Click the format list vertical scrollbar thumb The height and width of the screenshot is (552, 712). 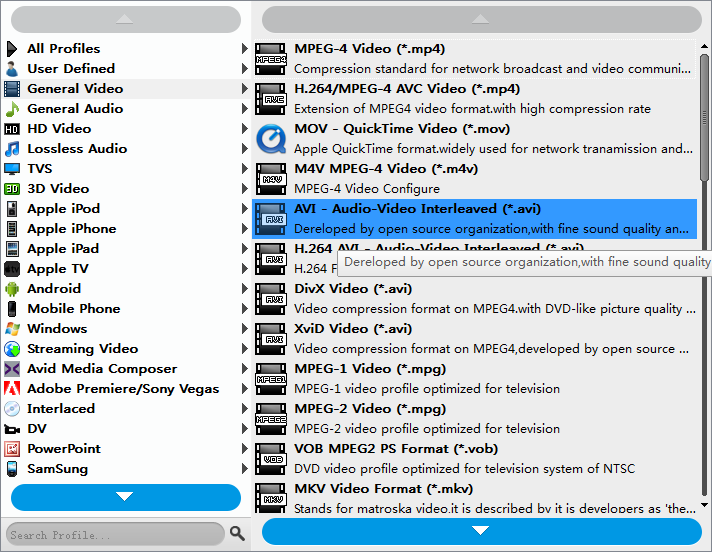[704, 117]
